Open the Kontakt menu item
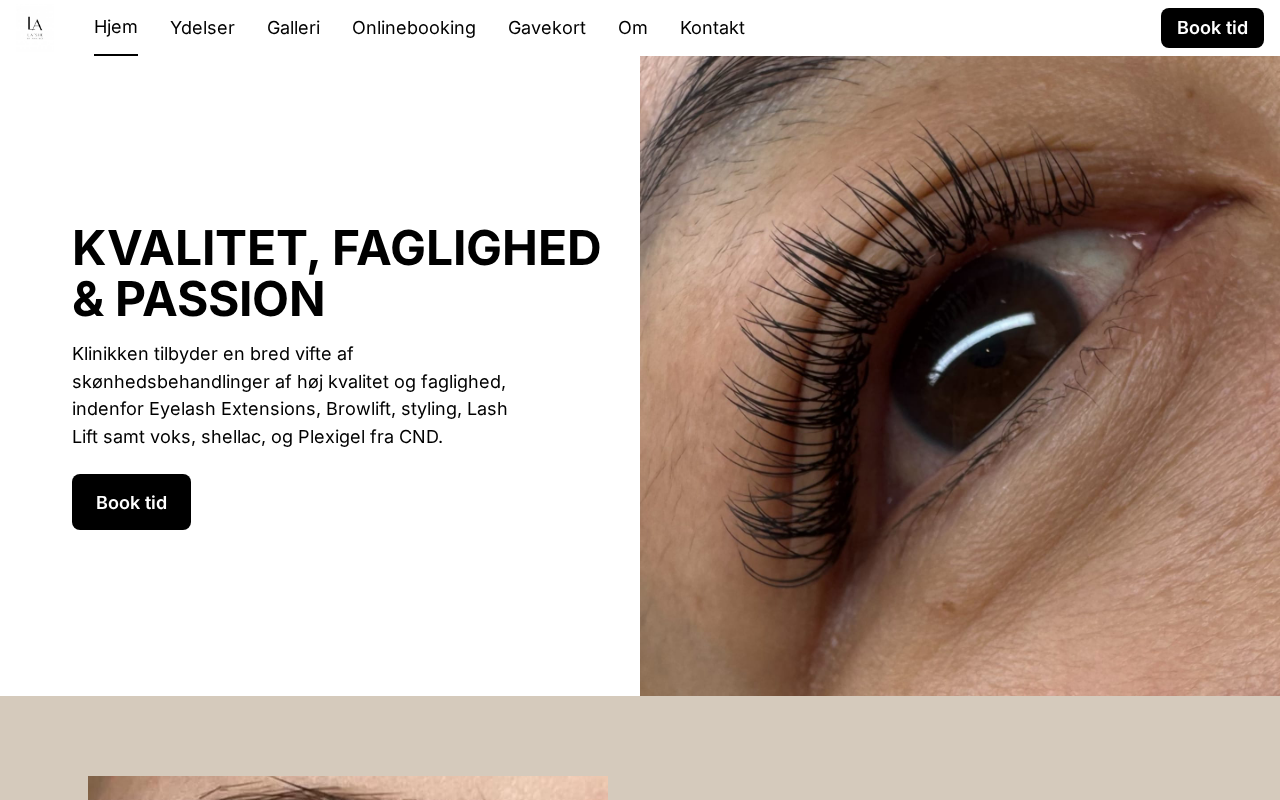The height and width of the screenshot is (800, 1280). point(712,28)
